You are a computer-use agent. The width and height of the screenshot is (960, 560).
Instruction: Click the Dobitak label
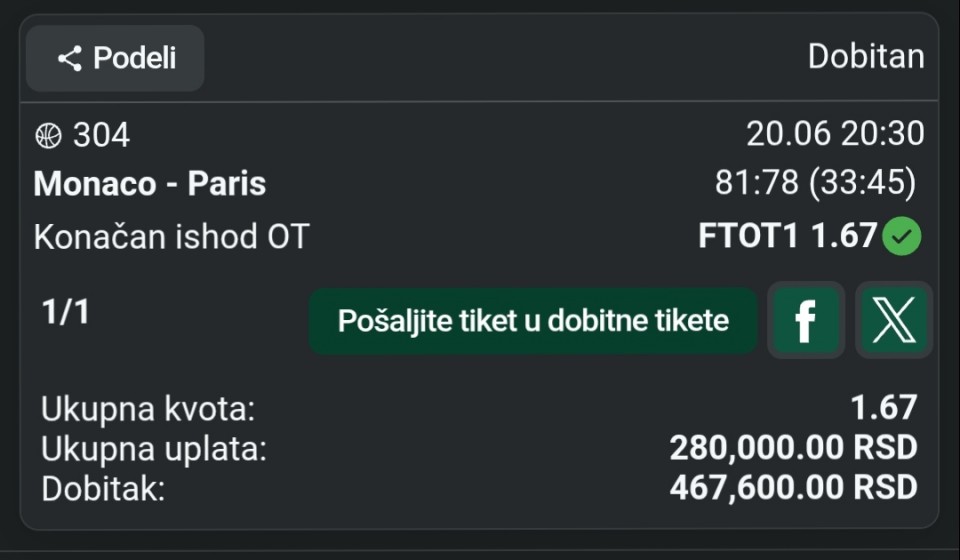(x=103, y=489)
